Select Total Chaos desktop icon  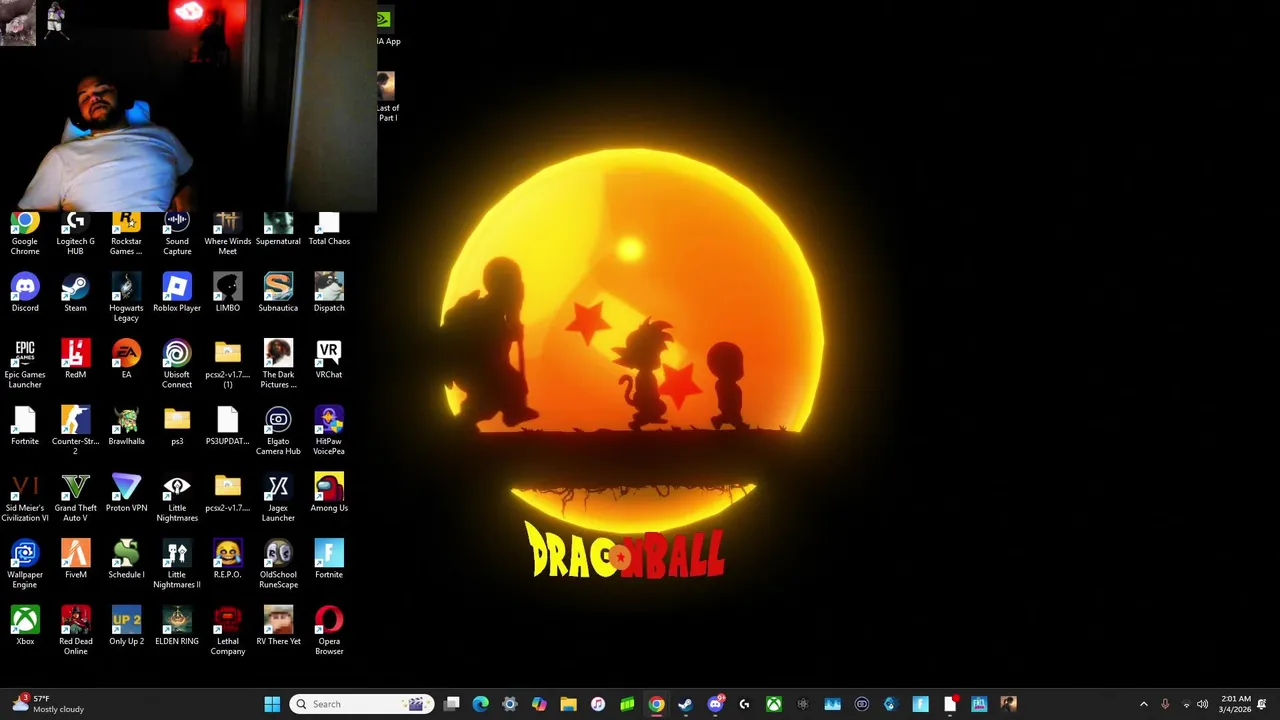(x=329, y=230)
